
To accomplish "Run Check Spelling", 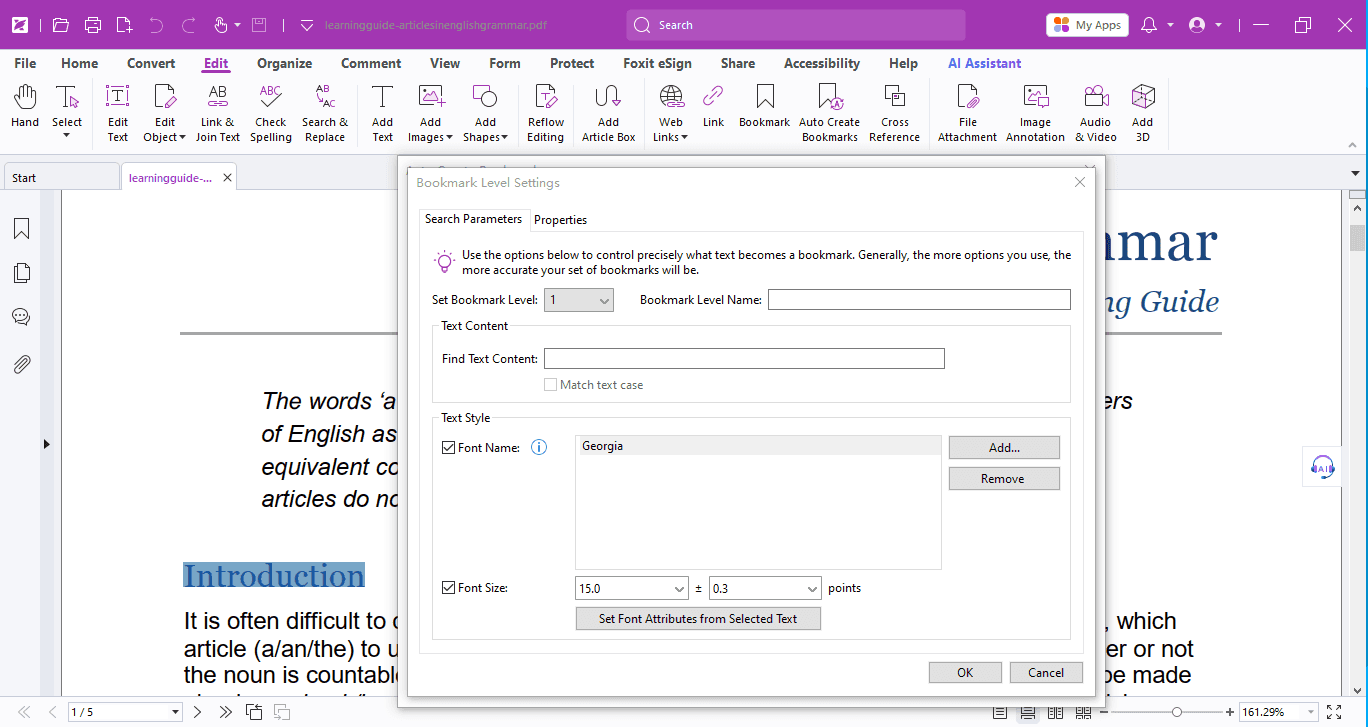I will click(x=270, y=113).
